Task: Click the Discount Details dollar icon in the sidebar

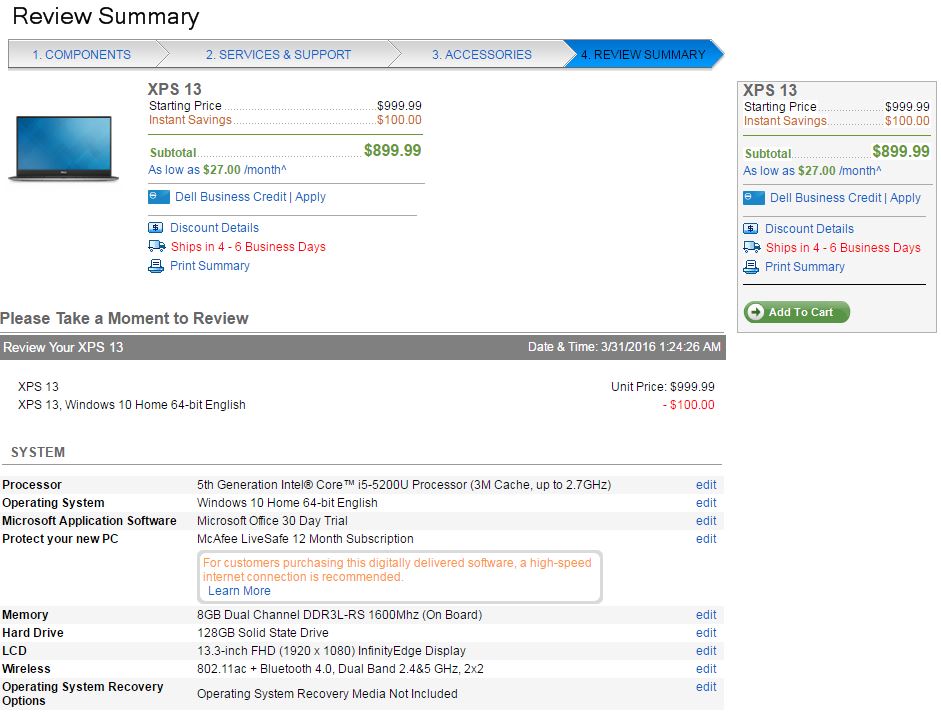Action: (751, 229)
